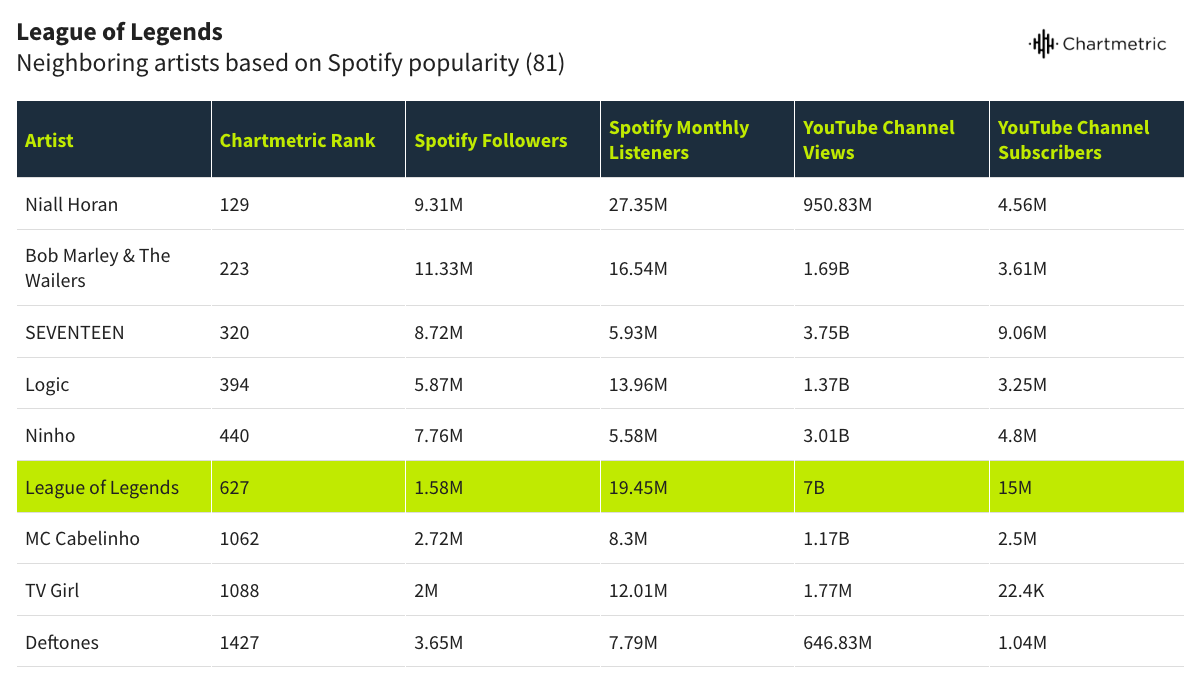The image size is (1200, 683).
Task: Click highlighted League of Legends row
Action: point(102,488)
